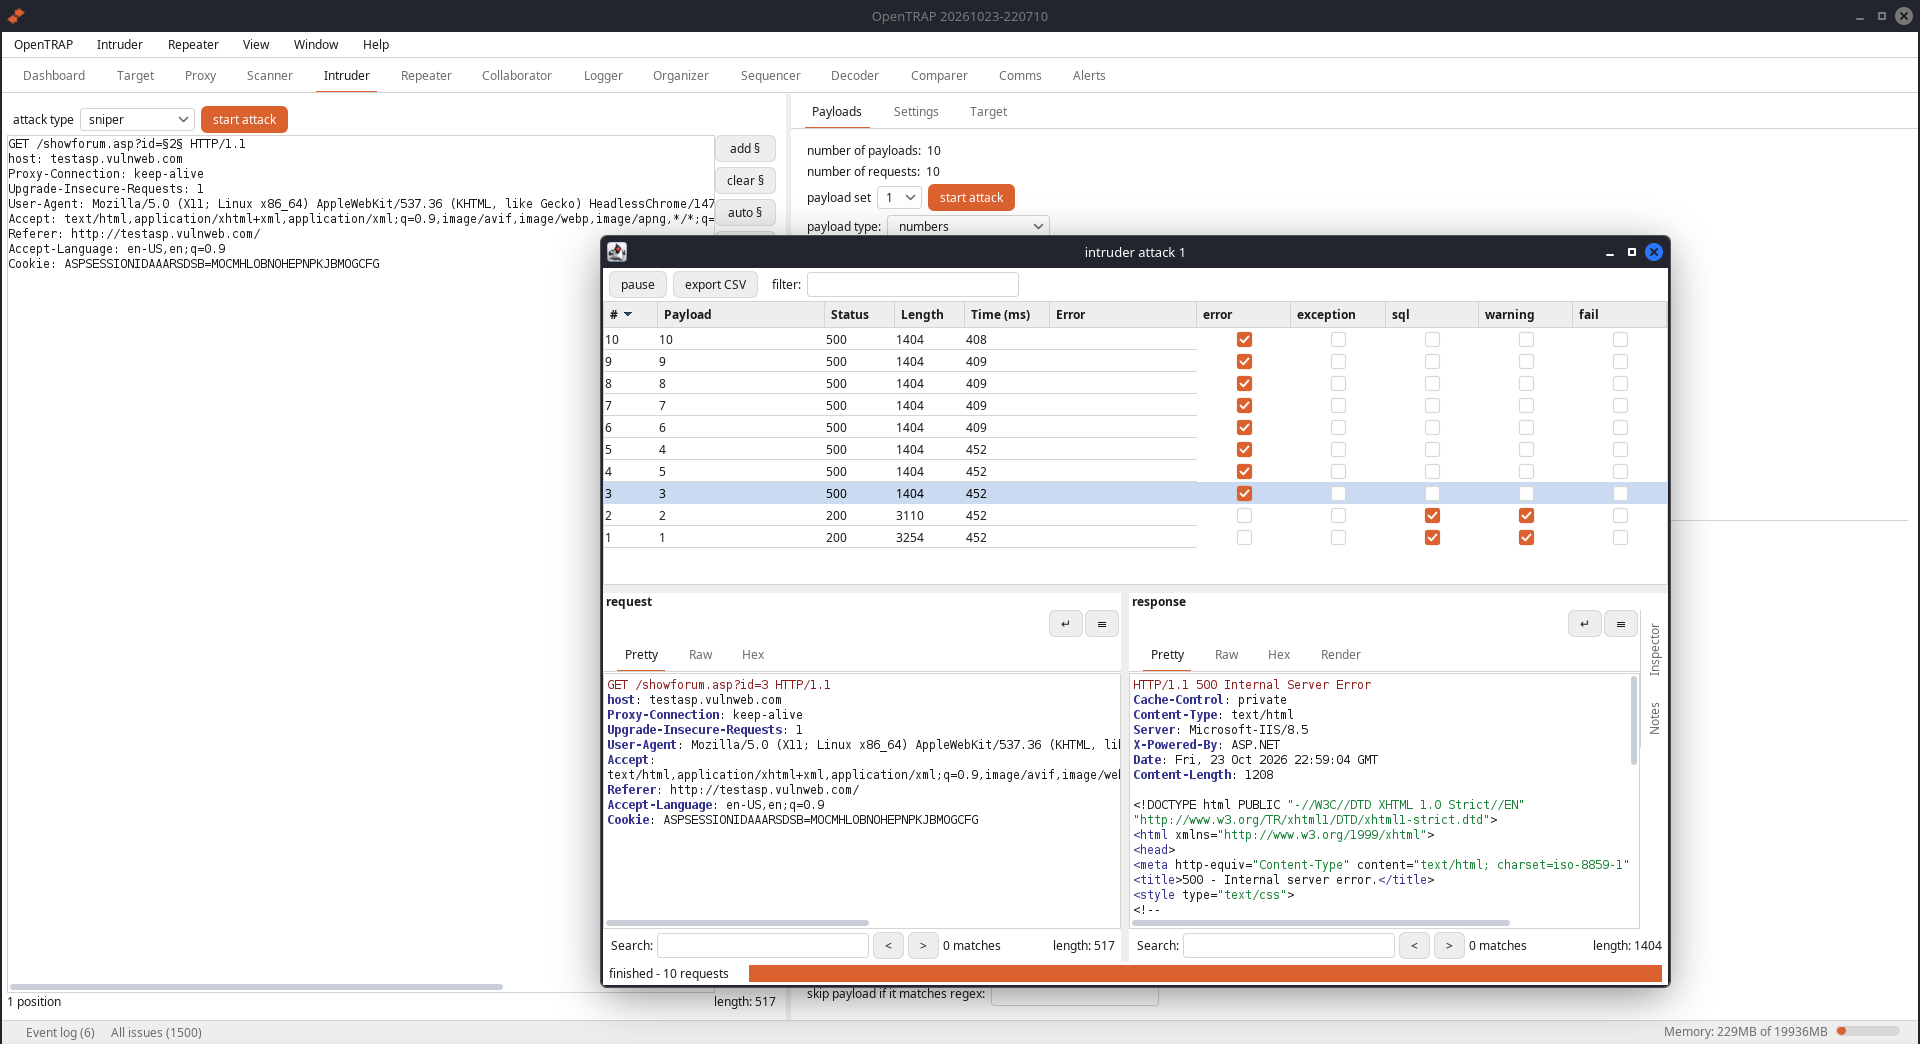Sort results by Status column header
The image size is (1920, 1044).
coord(858,314)
